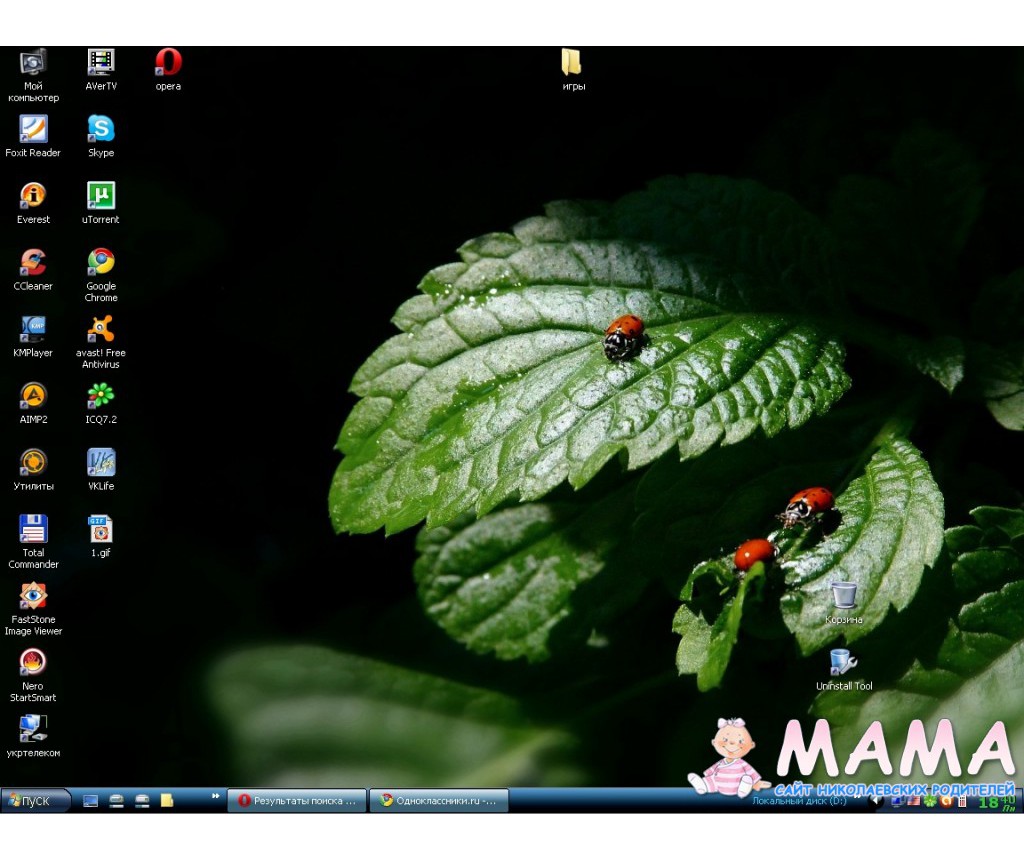
Task: Select the Nero StartSmart icon
Action: (33, 662)
